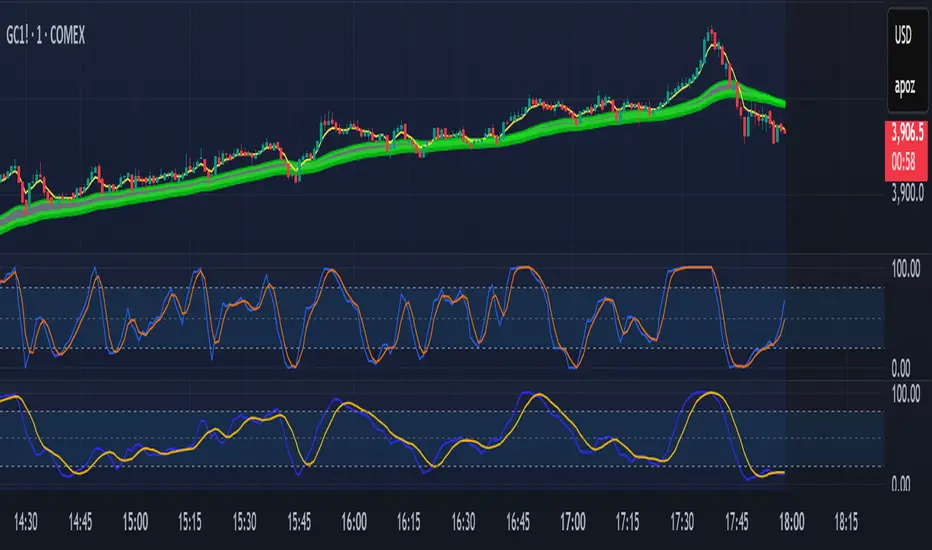Screen dimensions: 932x550
Task: Click the lower oscillator 100.00 scale label
Action: point(906,394)
